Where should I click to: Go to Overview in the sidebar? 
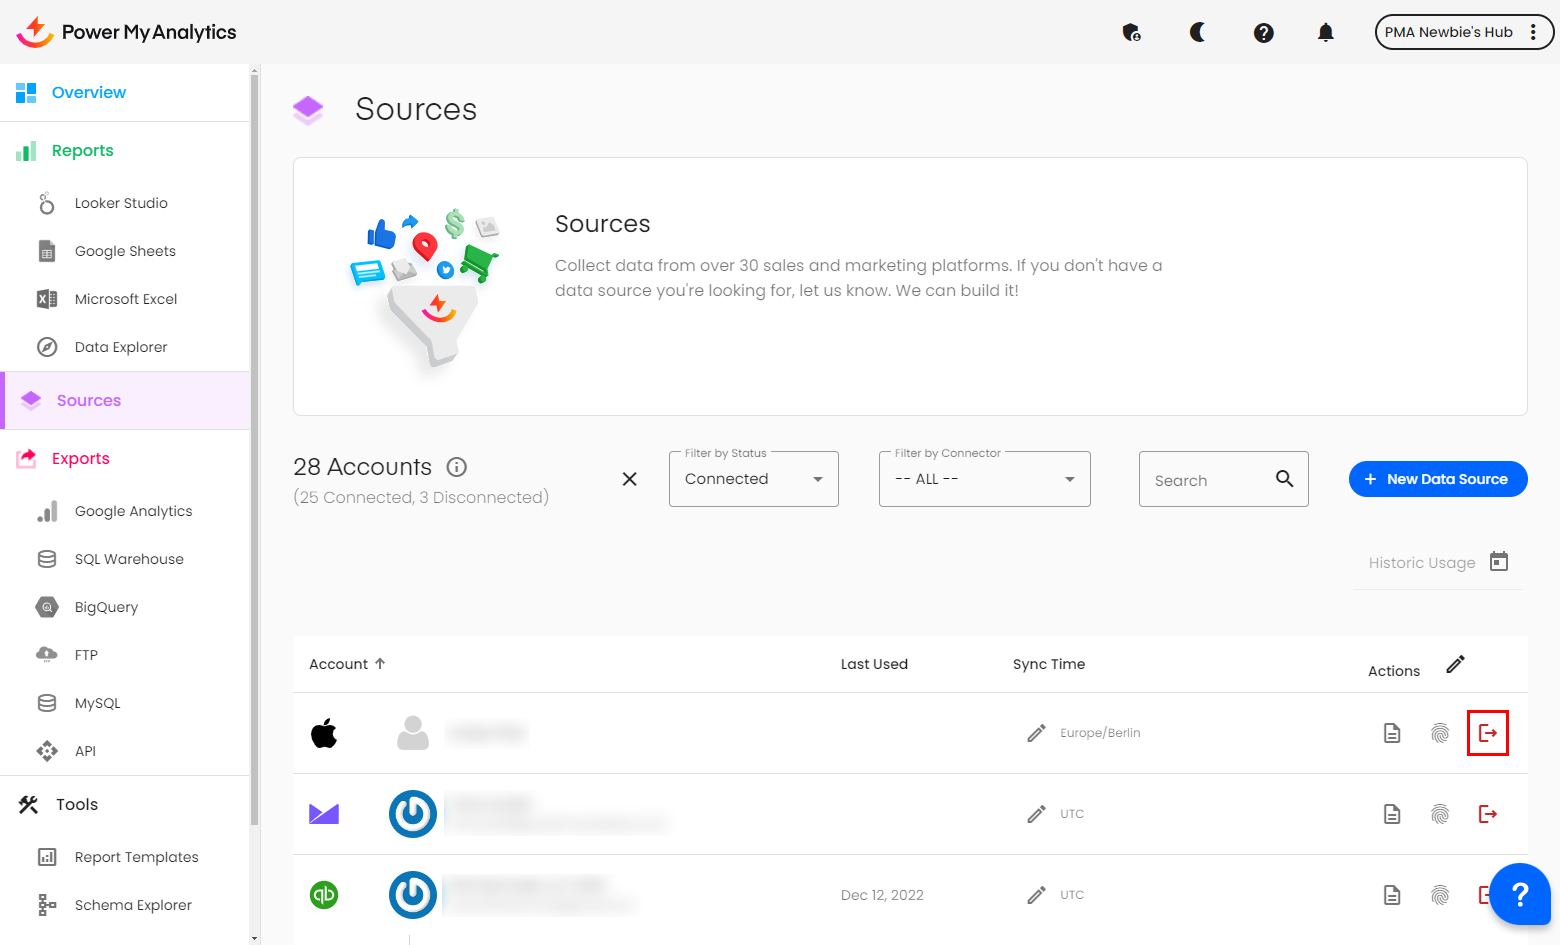[89, 92]
